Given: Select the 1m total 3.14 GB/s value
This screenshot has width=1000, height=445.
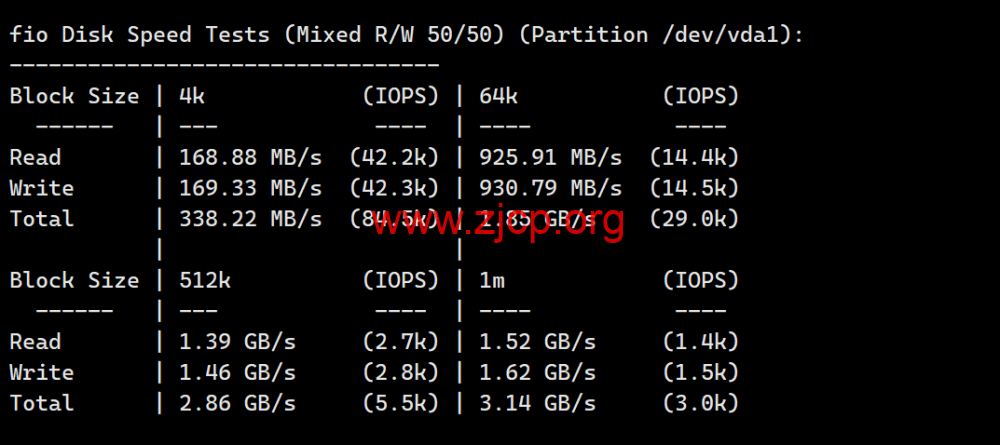Looking at the screenshot, I should click(537, 403).
